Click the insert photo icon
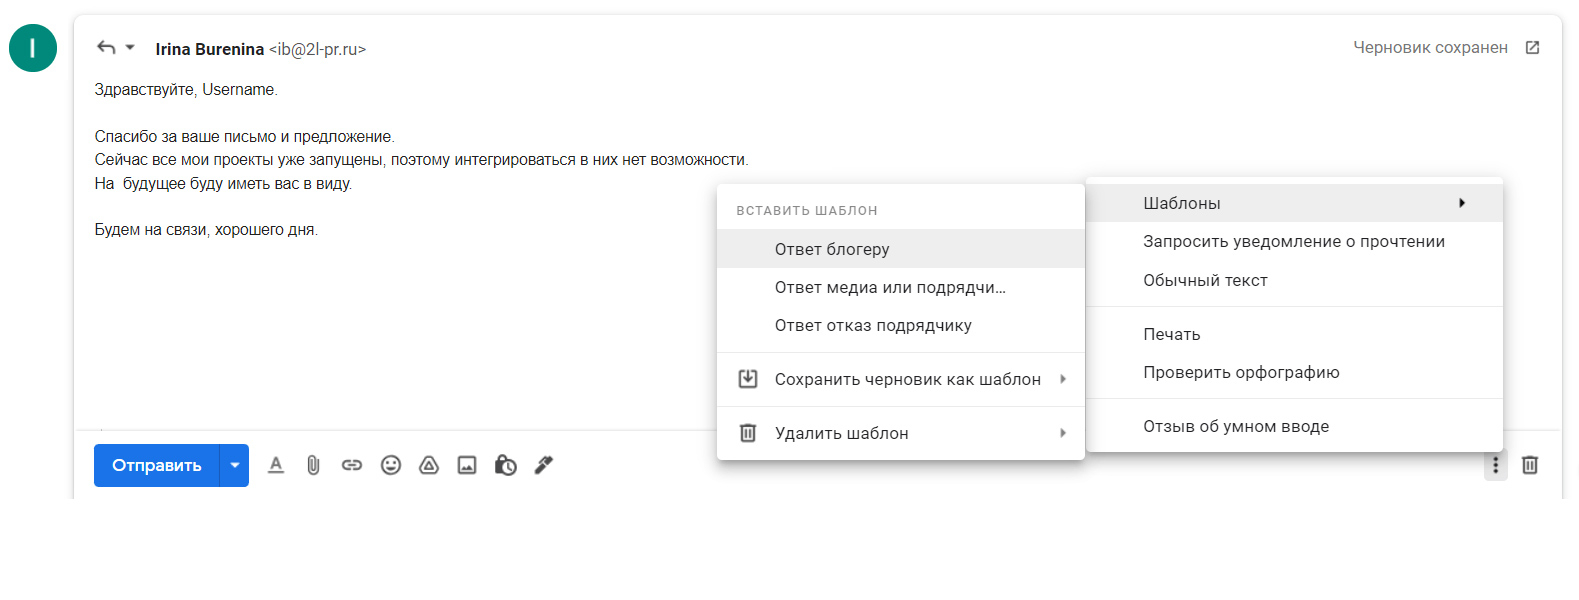This screenshot has width=1579, height=600. click(x=467, y=465)
